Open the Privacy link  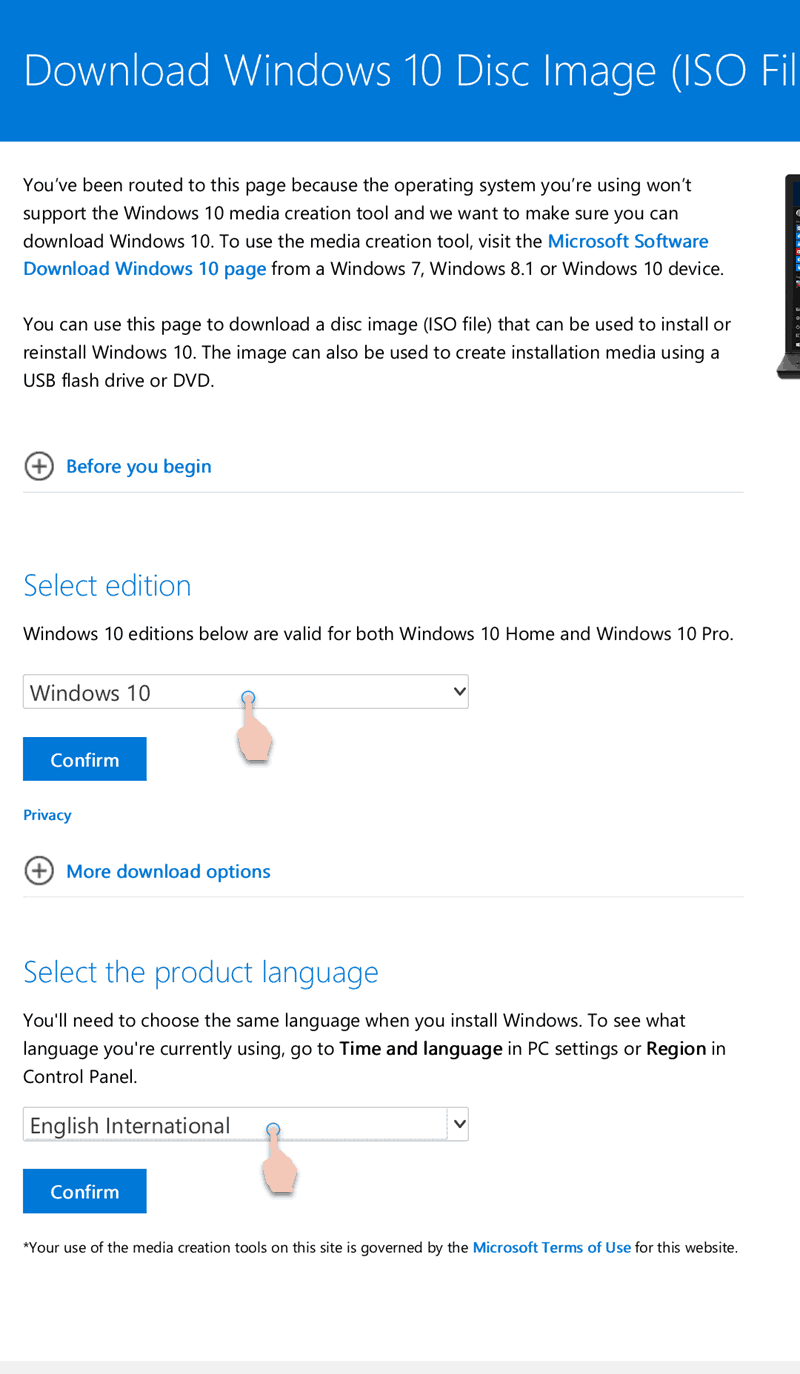(47, 815)
